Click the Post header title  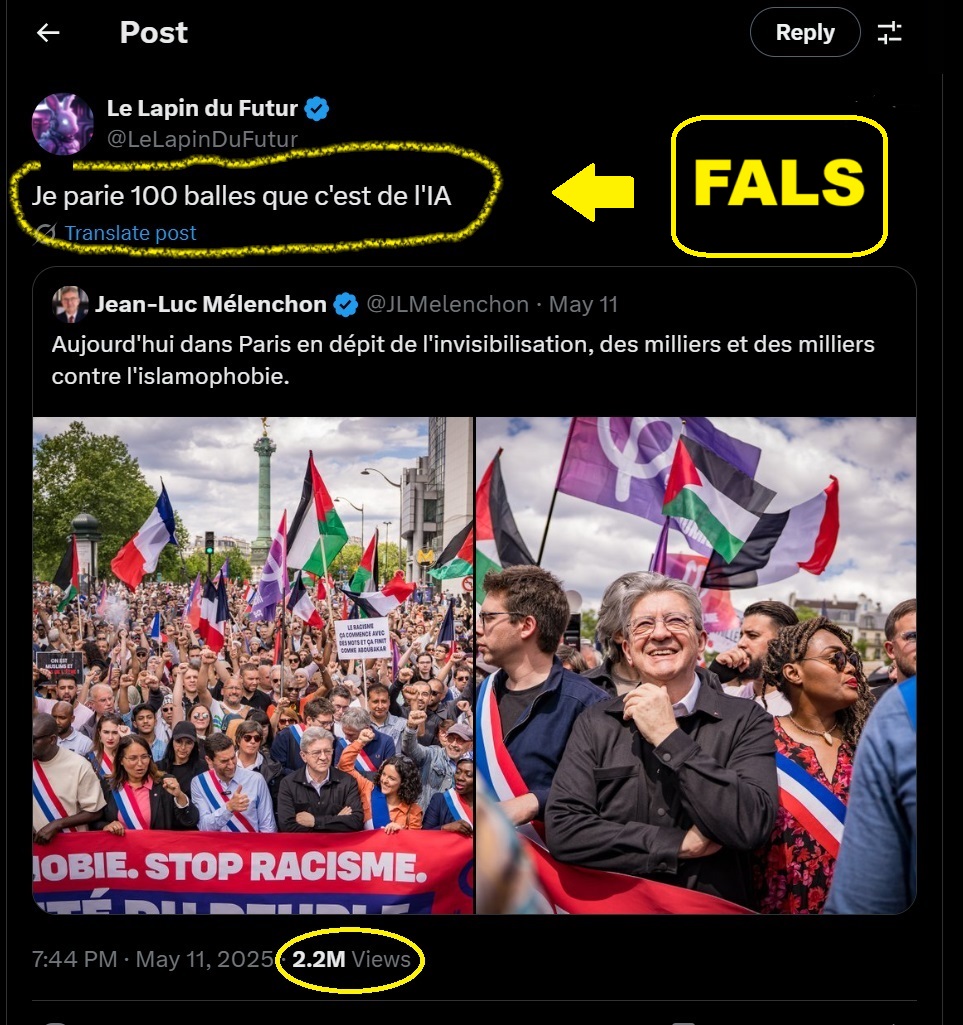(x=154, y=32)
